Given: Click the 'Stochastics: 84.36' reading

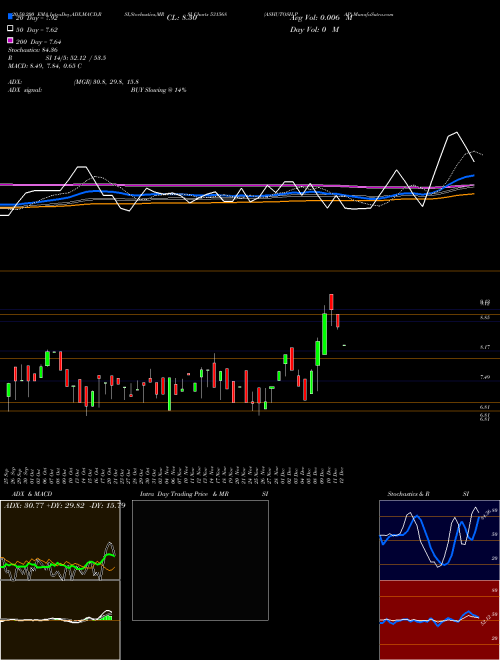Looking at the screenshot, I should (x=33, y=50).
